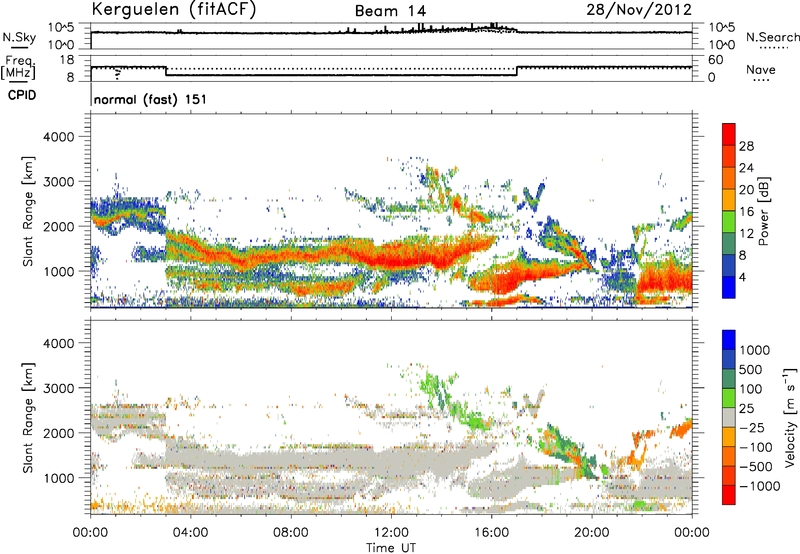This screenshot has height=554, width=800.
Task: Click the '12:00' time tick label
Action: pyautogui.click(x=391, y=533)
